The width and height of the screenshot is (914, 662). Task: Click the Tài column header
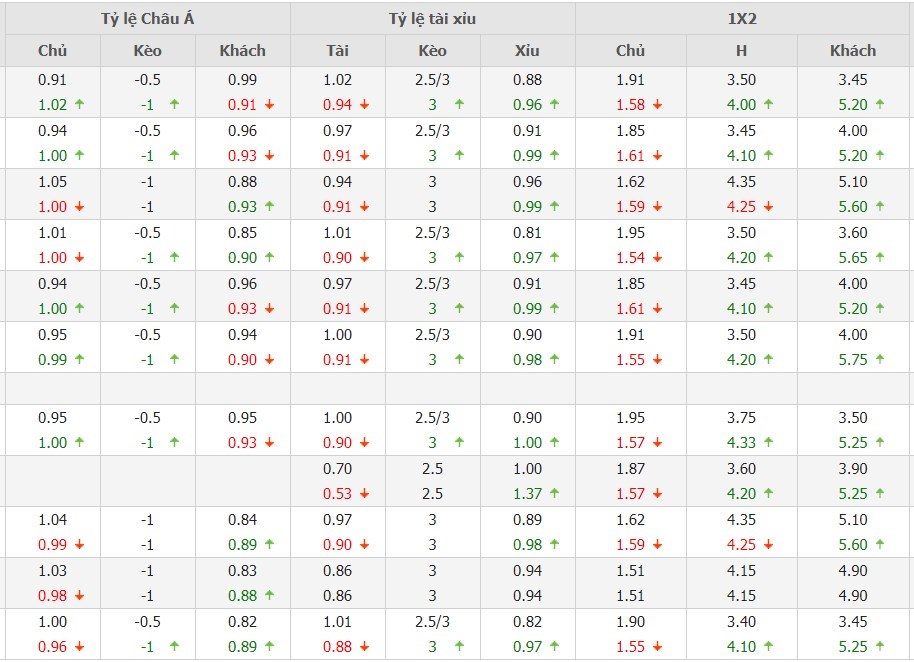tap(338, 51)
